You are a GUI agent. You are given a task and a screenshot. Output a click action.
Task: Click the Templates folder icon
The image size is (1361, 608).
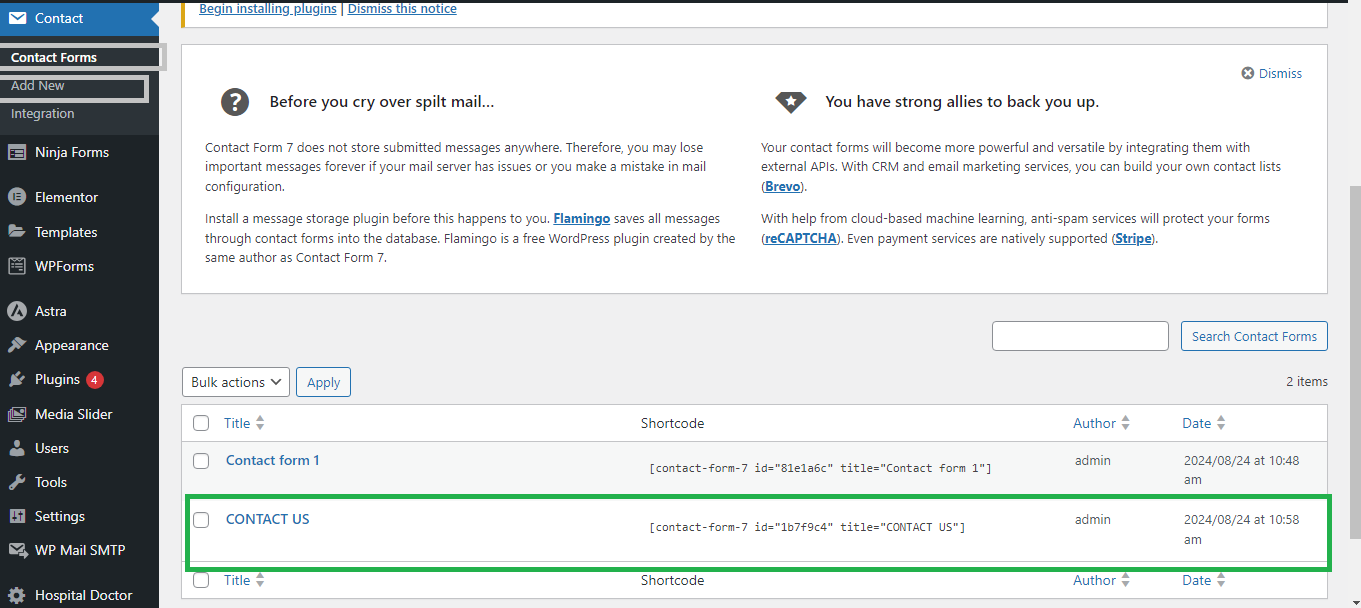[x=17, y=231]
